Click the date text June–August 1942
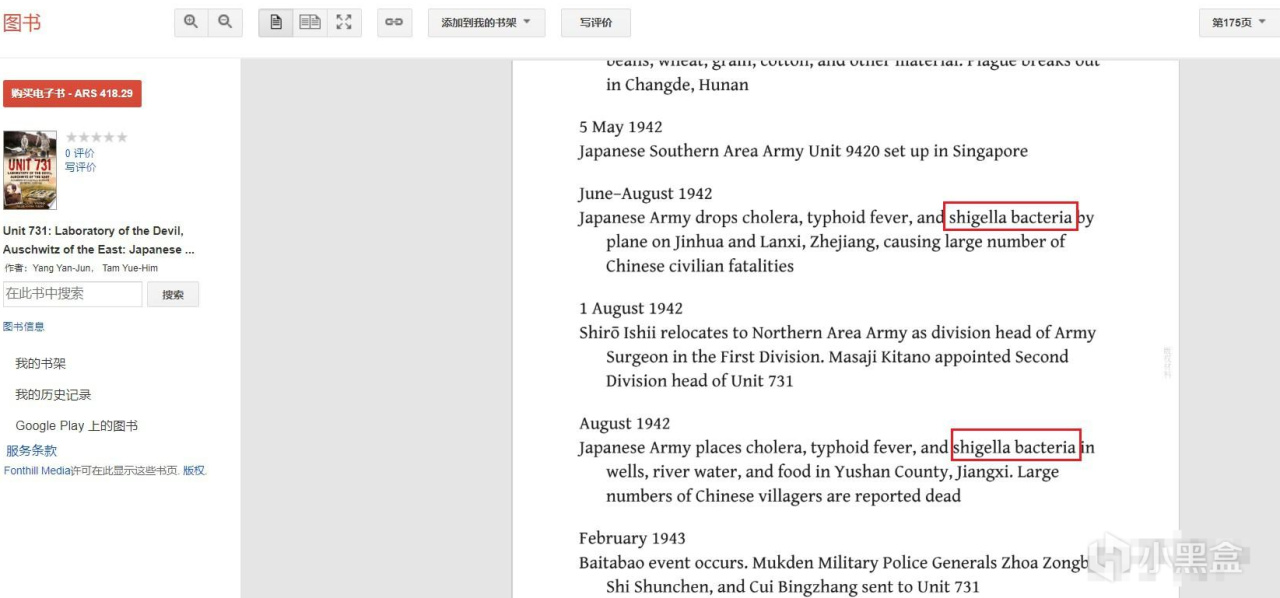The height and width of the screenshot is (598, 1280). point(646,194)
